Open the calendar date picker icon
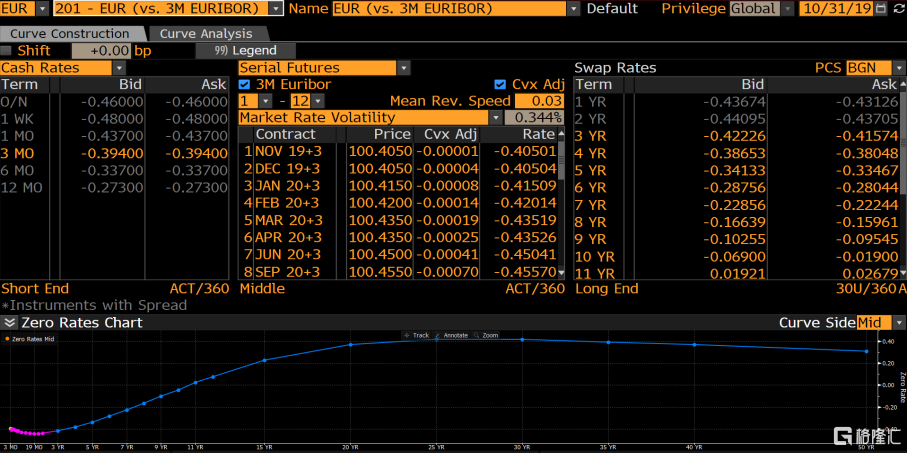 coord(881,8)
